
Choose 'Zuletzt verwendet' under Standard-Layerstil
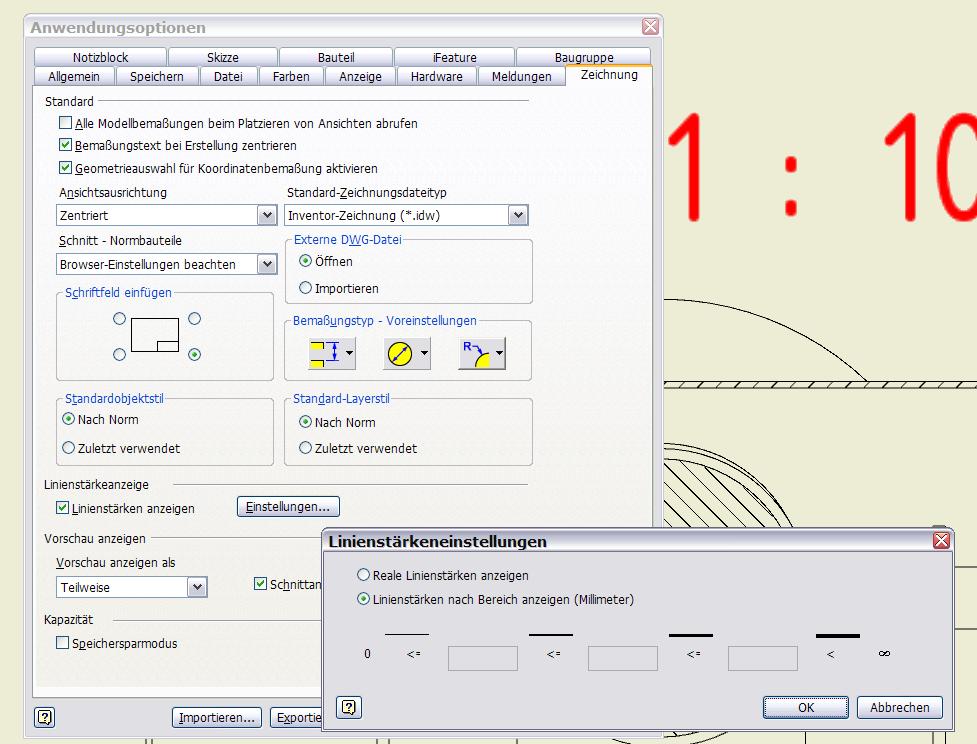click(305, 448)
